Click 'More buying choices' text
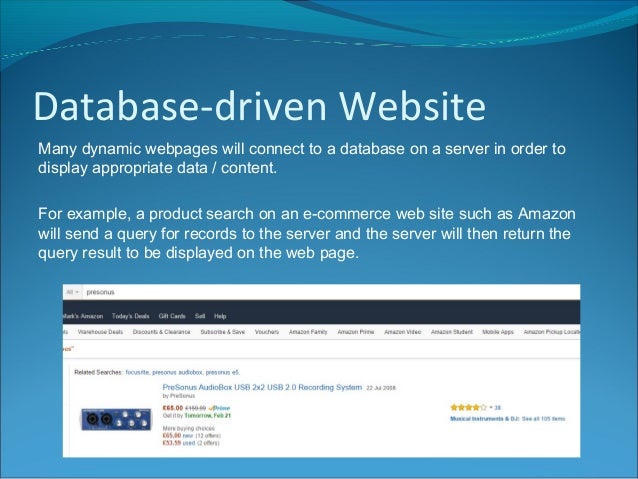Image resolution: width=638 pixels, height=479 pixels. click(x=188, y=428)
